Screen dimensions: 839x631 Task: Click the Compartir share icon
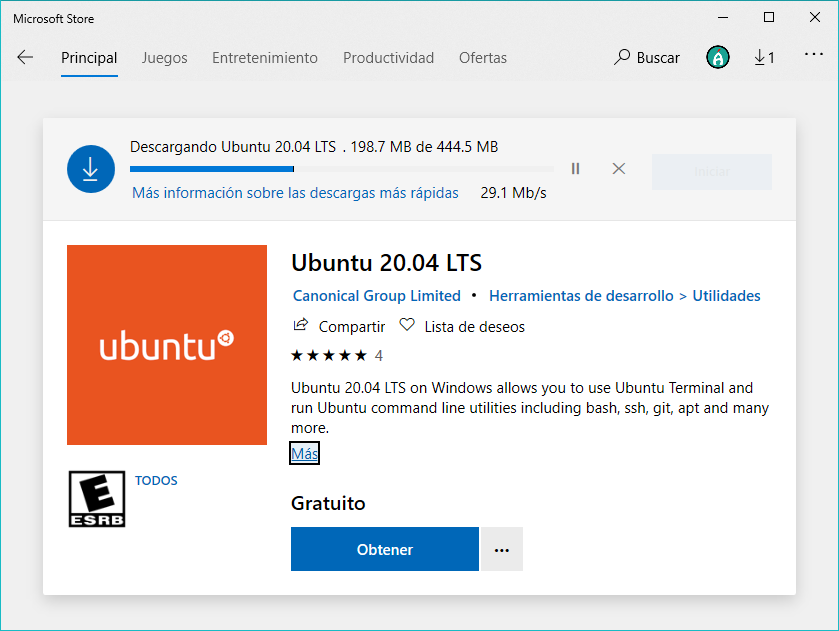coord(301,326)
